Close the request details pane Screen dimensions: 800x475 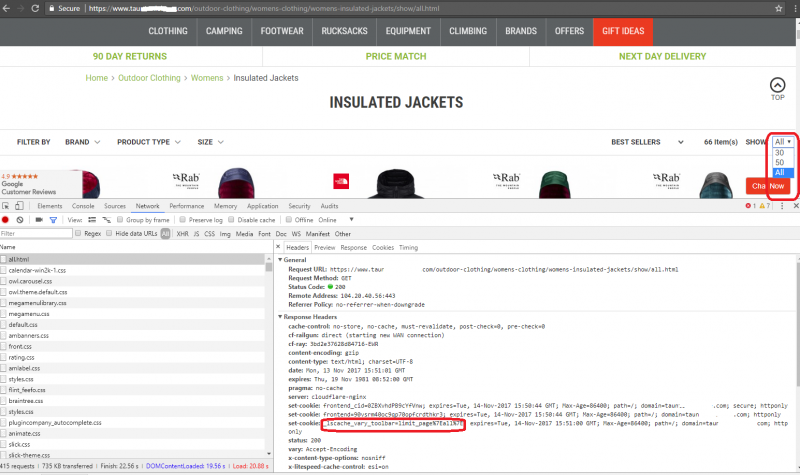(x=278, y=247)
